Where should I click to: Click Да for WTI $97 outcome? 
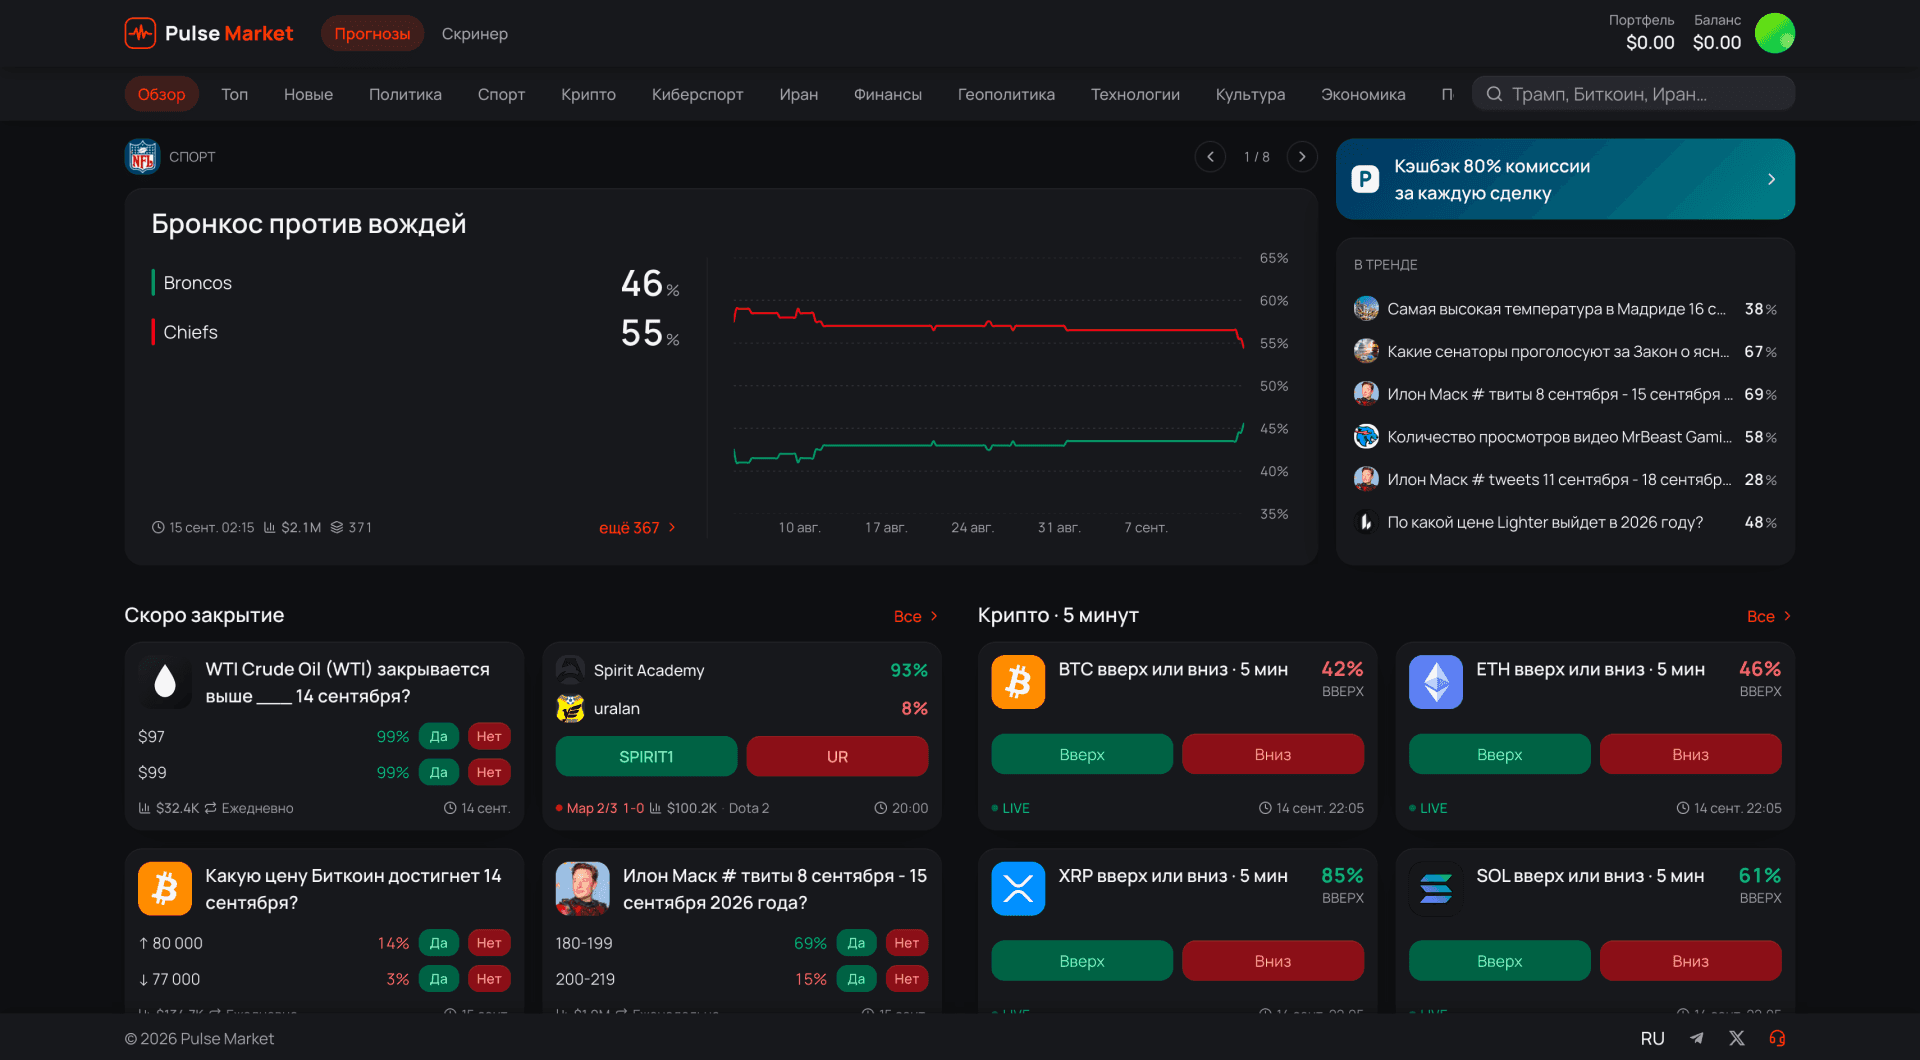tap(439, 736)
